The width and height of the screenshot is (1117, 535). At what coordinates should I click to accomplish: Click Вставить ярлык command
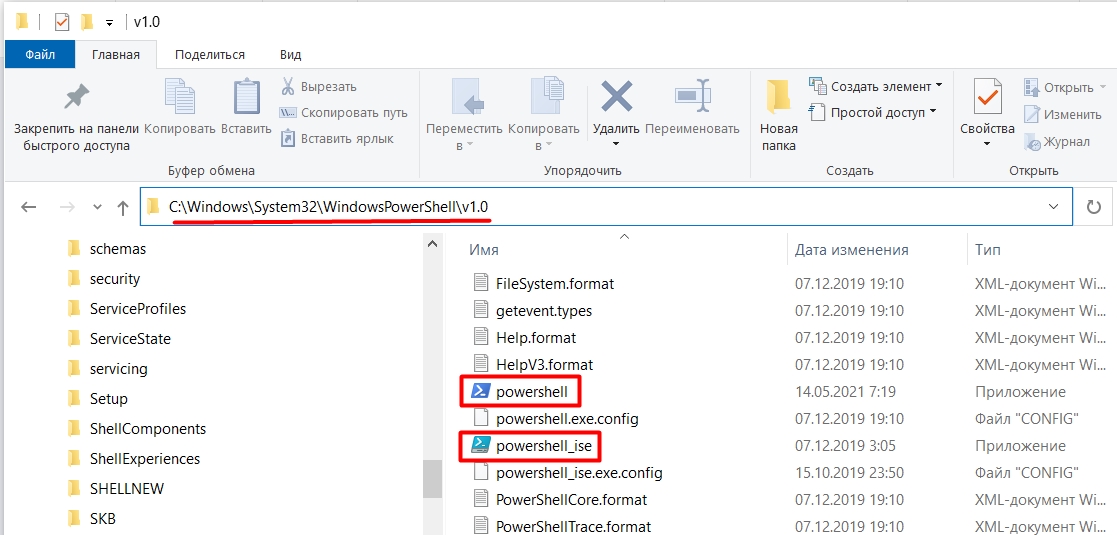(x=336, y=138)
